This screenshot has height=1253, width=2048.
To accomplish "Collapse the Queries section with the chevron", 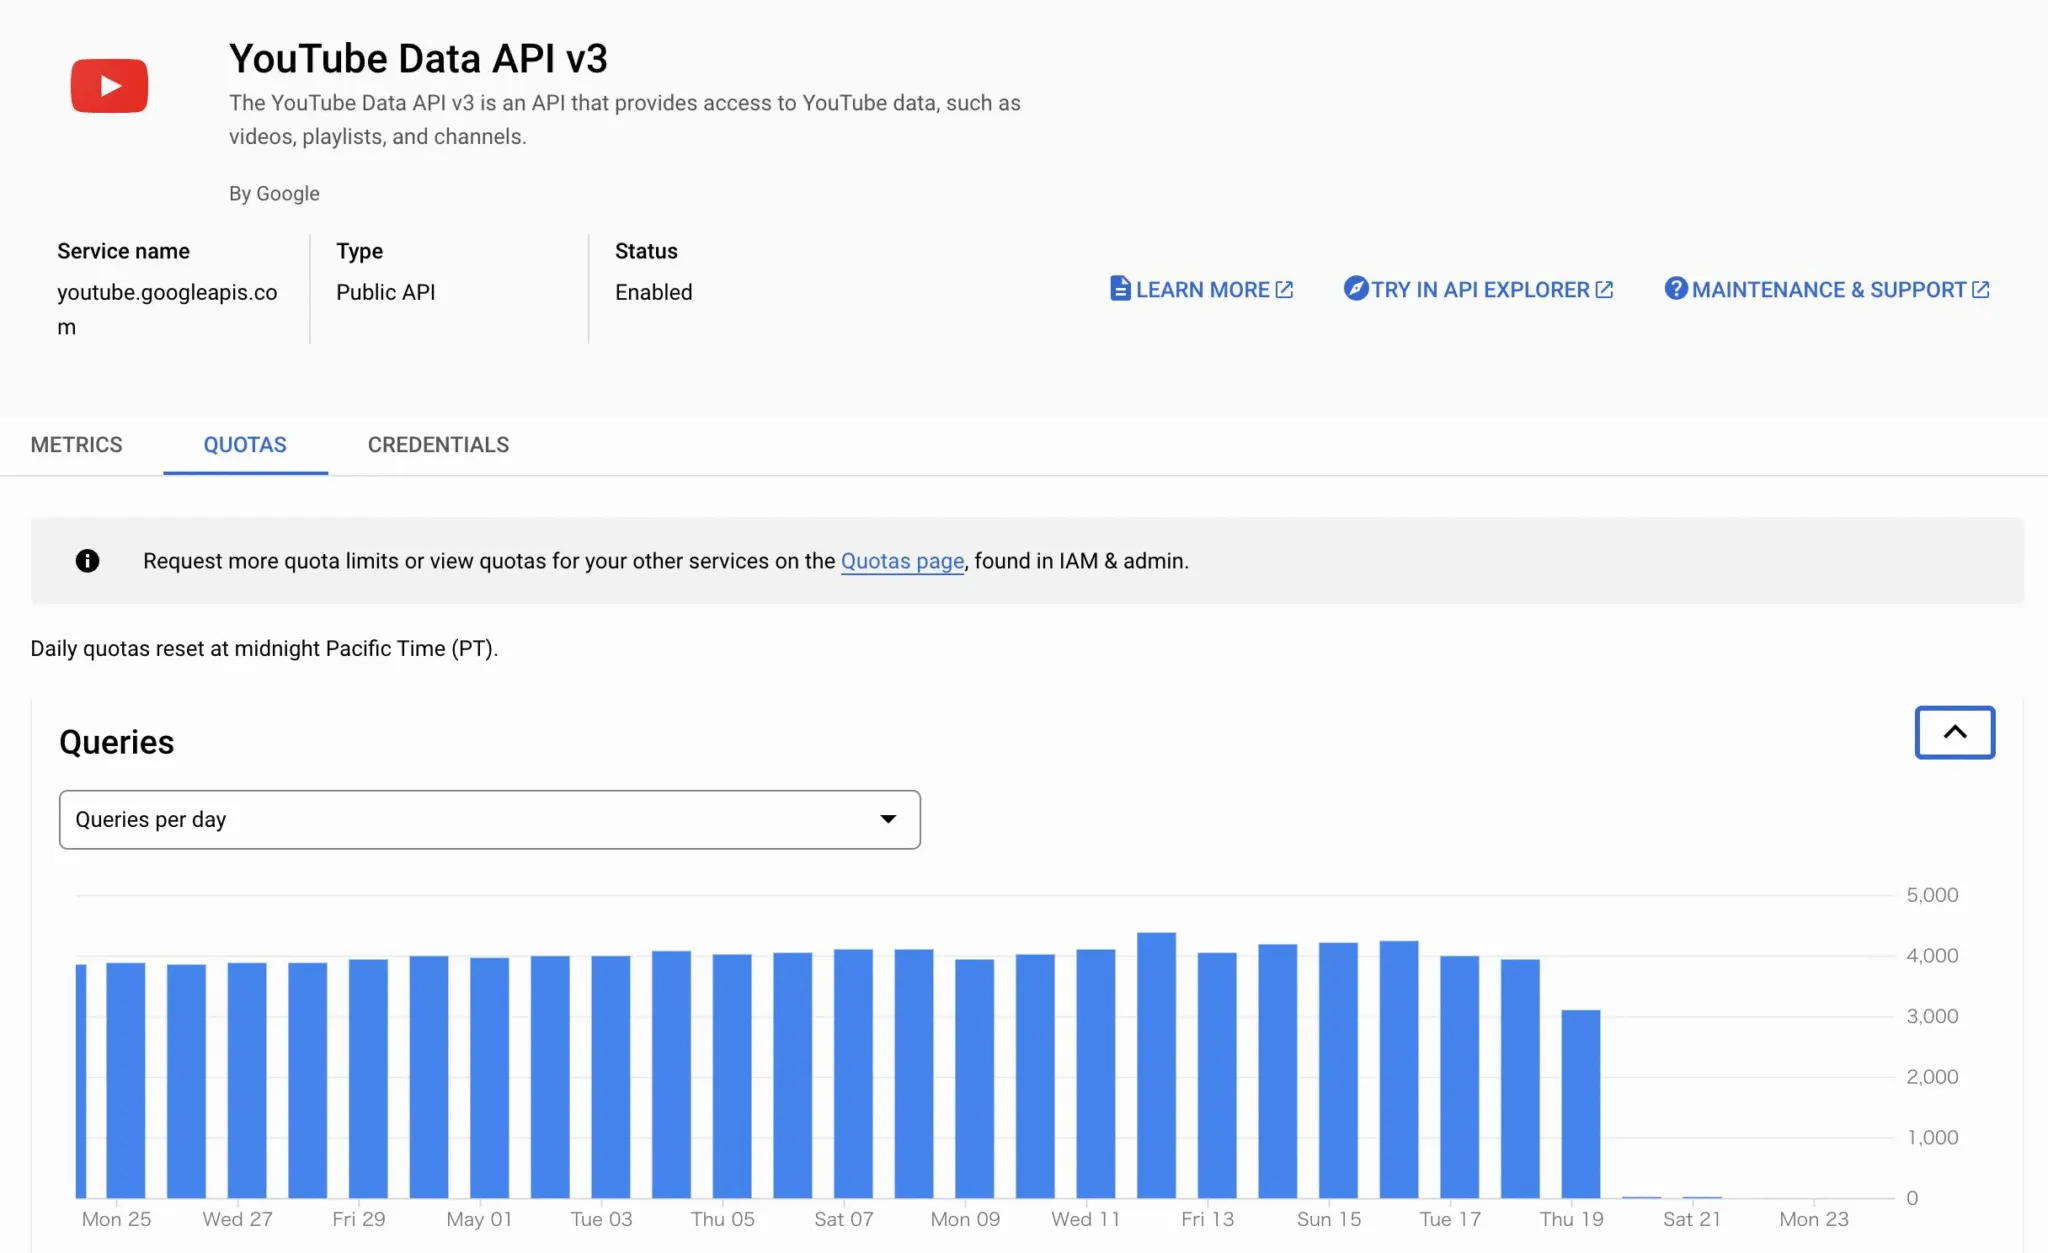I will 1955,733.
